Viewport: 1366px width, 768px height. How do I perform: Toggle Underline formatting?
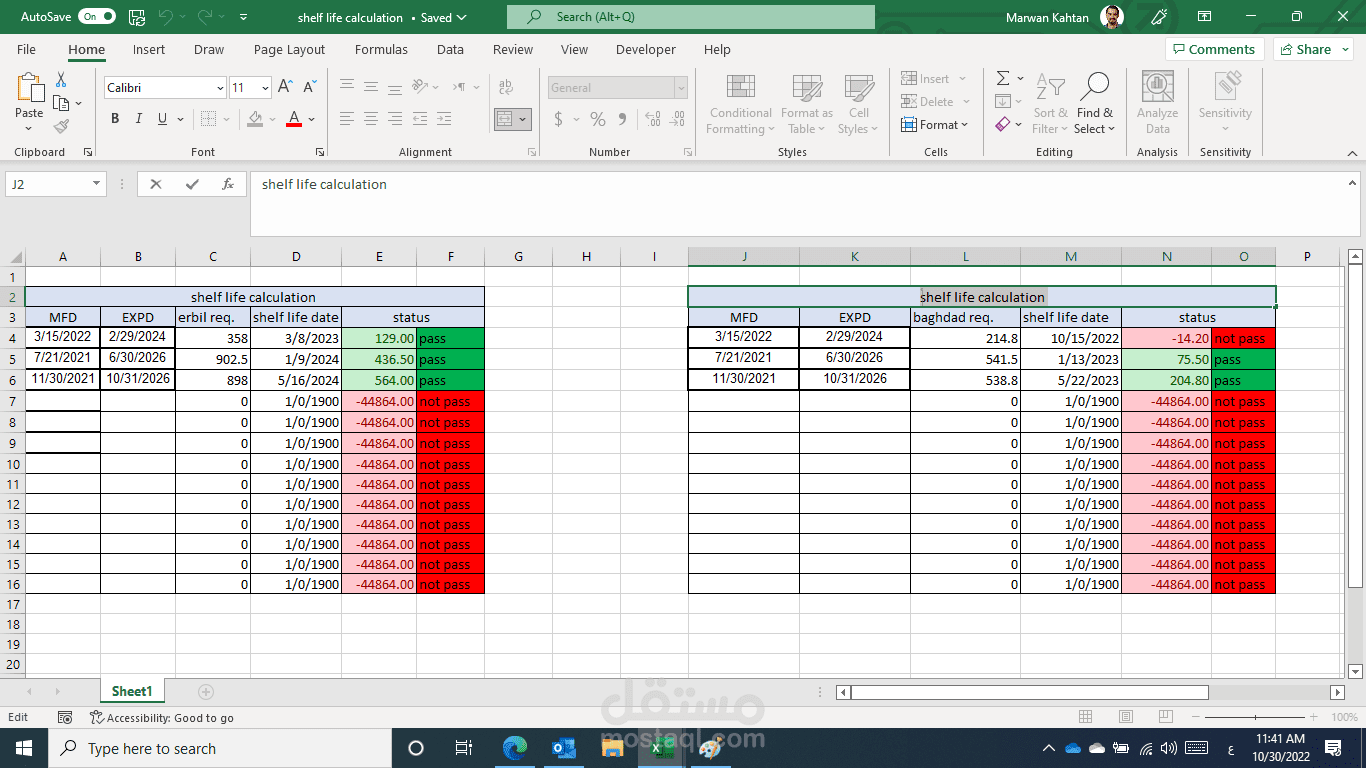click(x=163, y=119)
